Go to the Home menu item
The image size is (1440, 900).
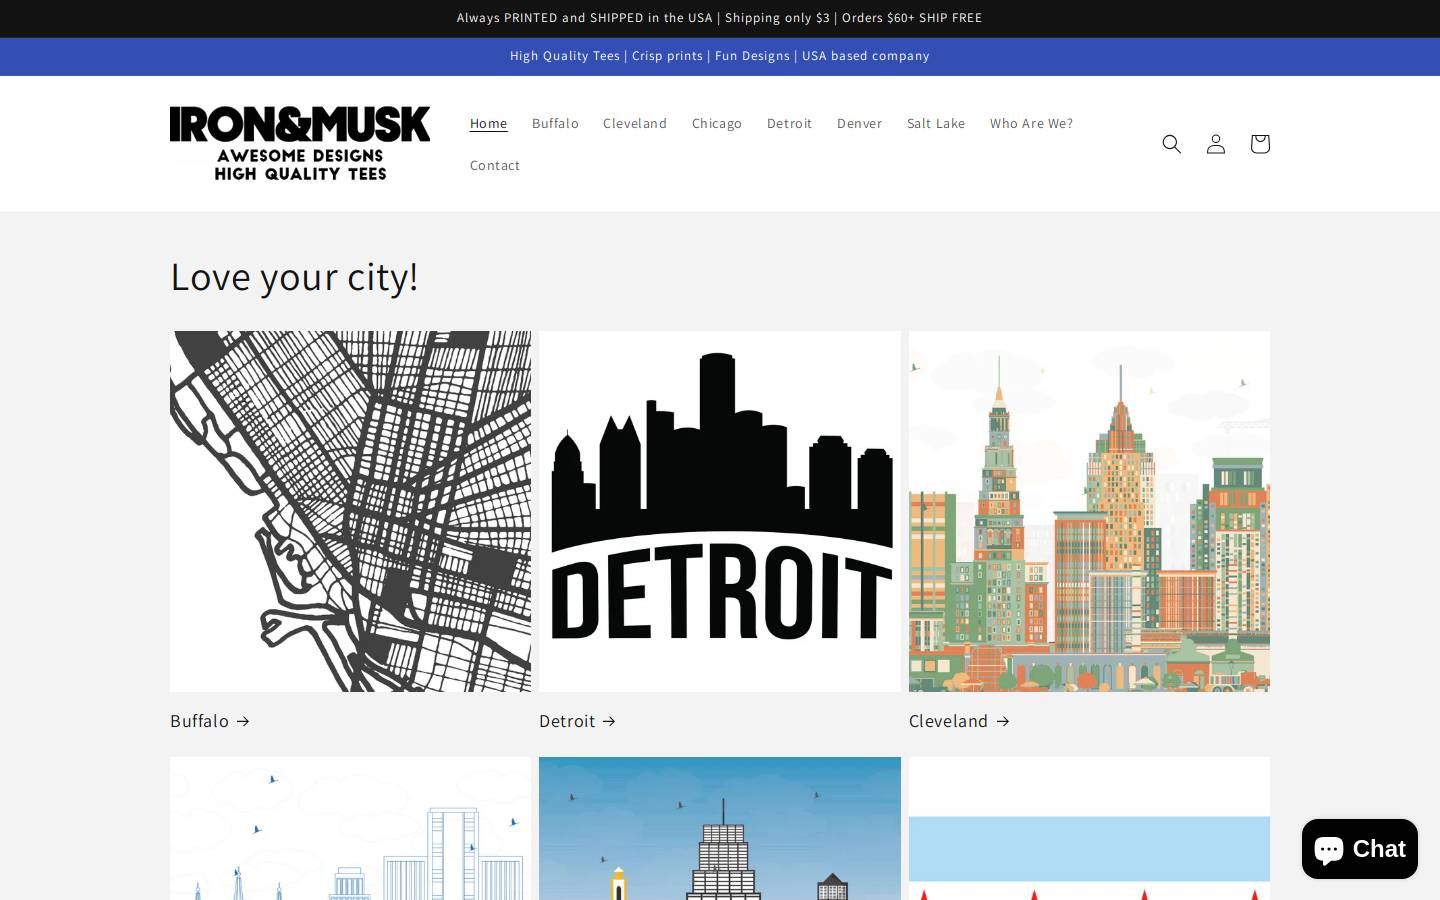click(489, 123)
